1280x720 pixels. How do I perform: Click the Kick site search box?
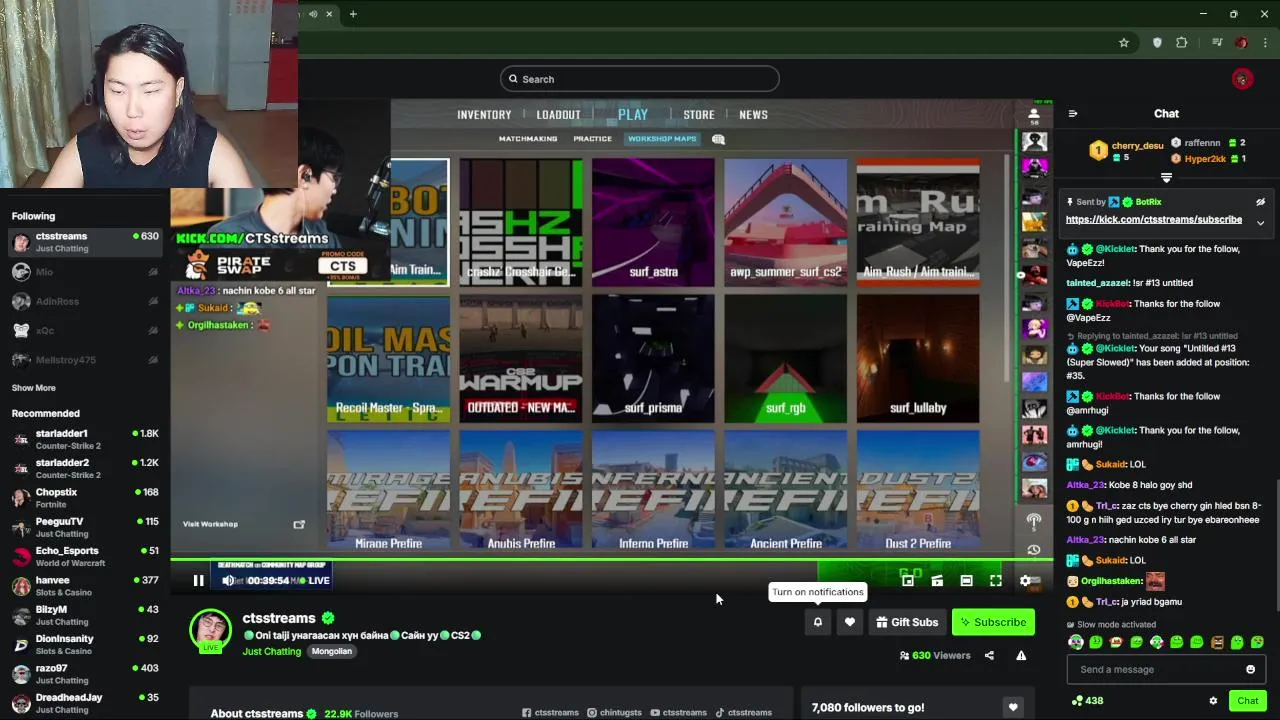640,79
